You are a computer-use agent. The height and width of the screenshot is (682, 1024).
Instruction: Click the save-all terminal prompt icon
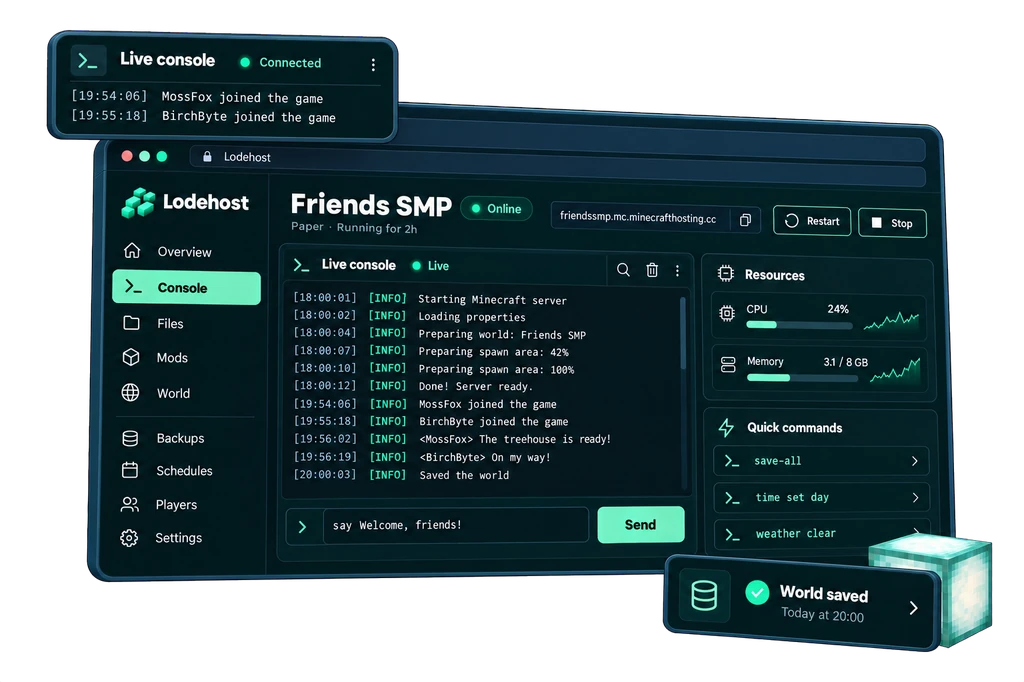(x=732, y=461)
